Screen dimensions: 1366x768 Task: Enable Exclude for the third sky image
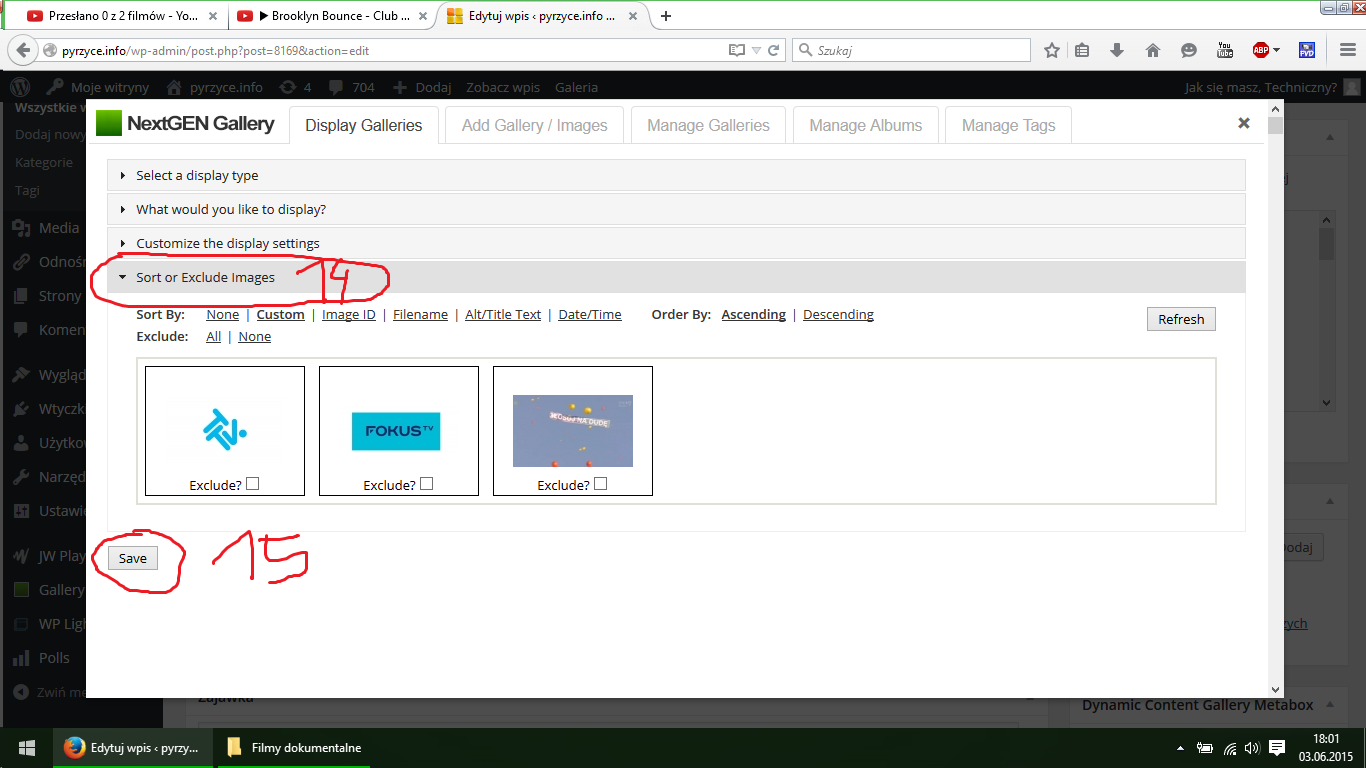click(x=601, y=484)
